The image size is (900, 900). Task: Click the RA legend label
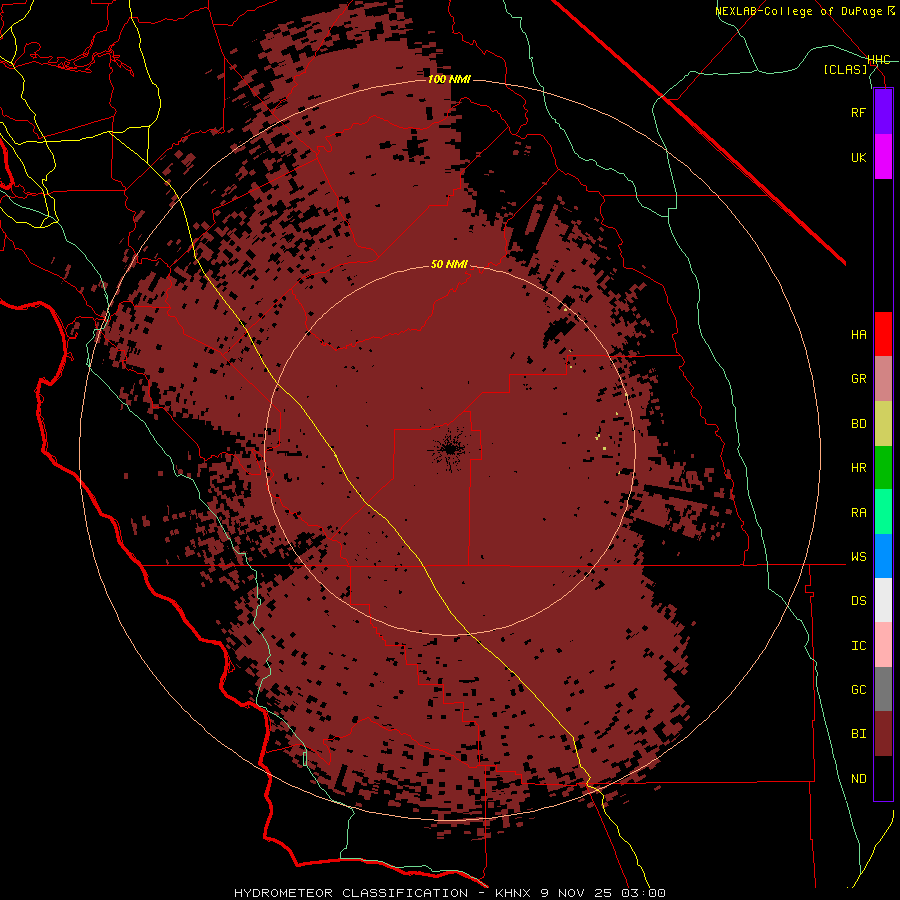point(859,513)
